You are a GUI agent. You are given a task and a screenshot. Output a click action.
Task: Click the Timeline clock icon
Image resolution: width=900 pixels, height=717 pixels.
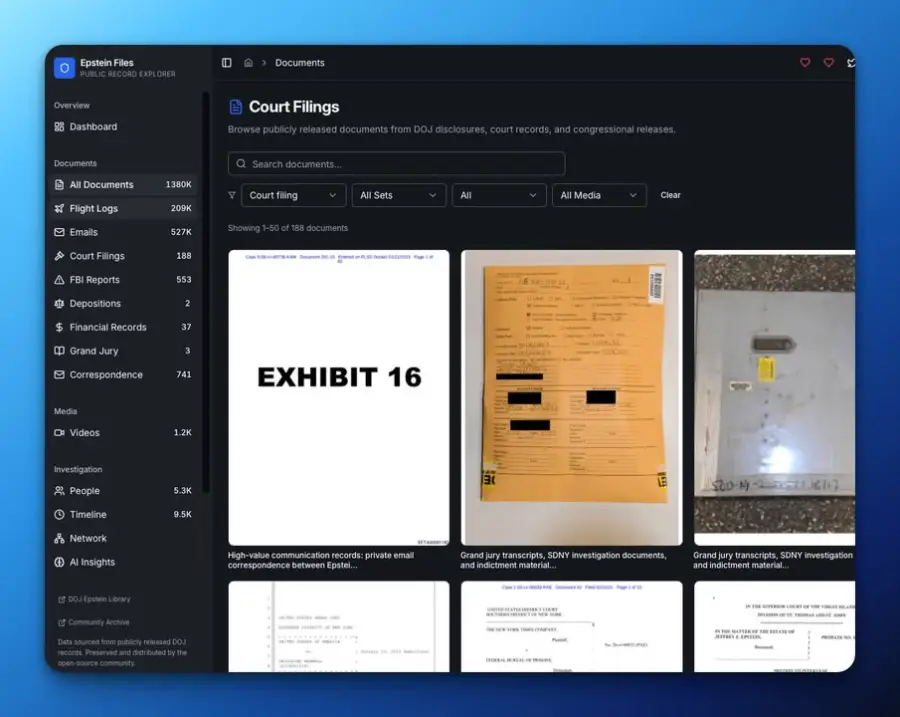click(59, 514)
